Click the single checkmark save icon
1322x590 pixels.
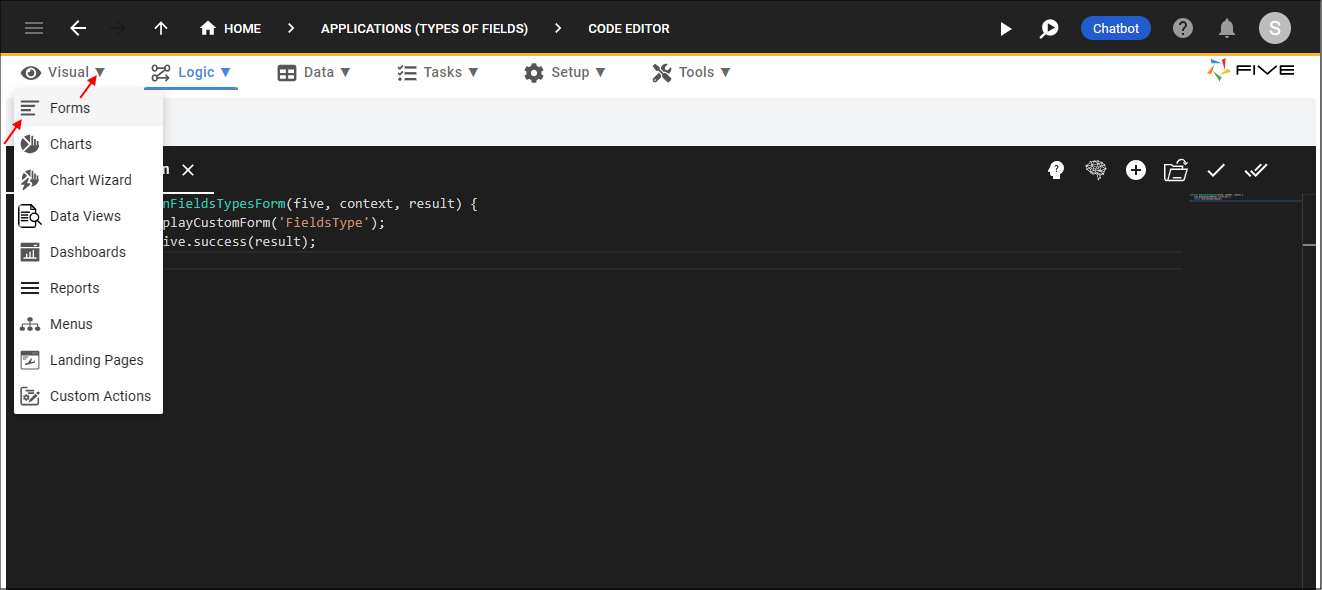[x=1216, y=170]
